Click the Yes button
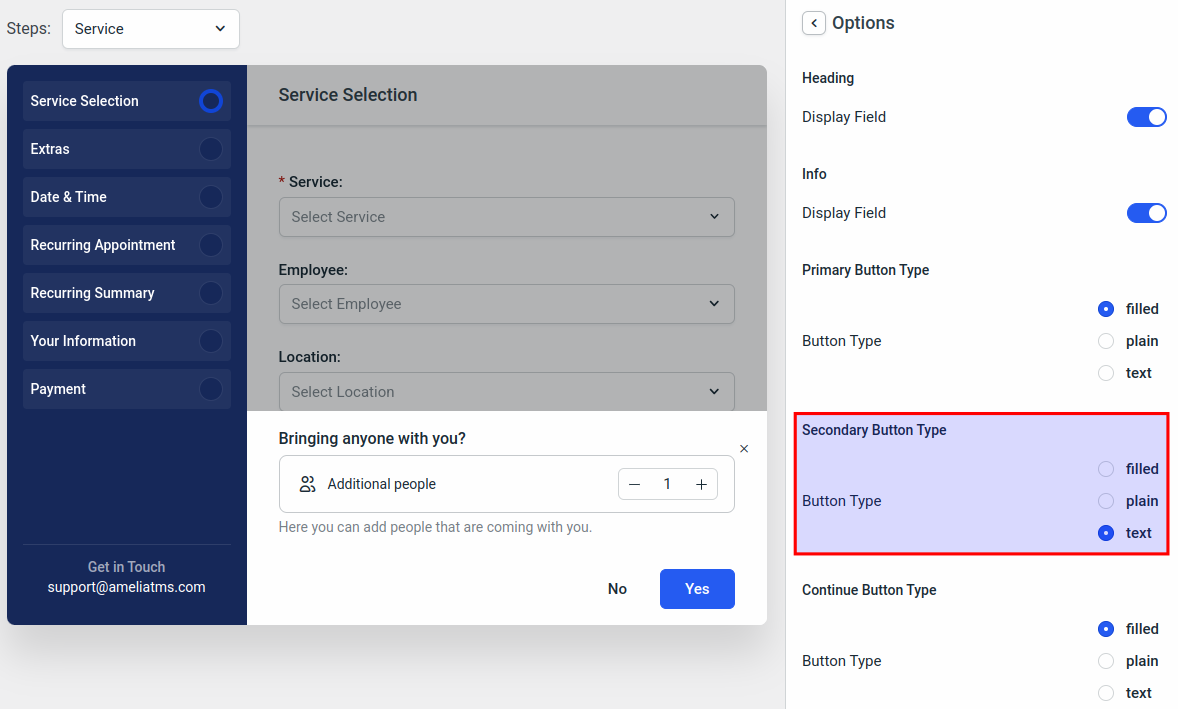This screenshot has height=709, width=1178. click(x=697, y=589)
